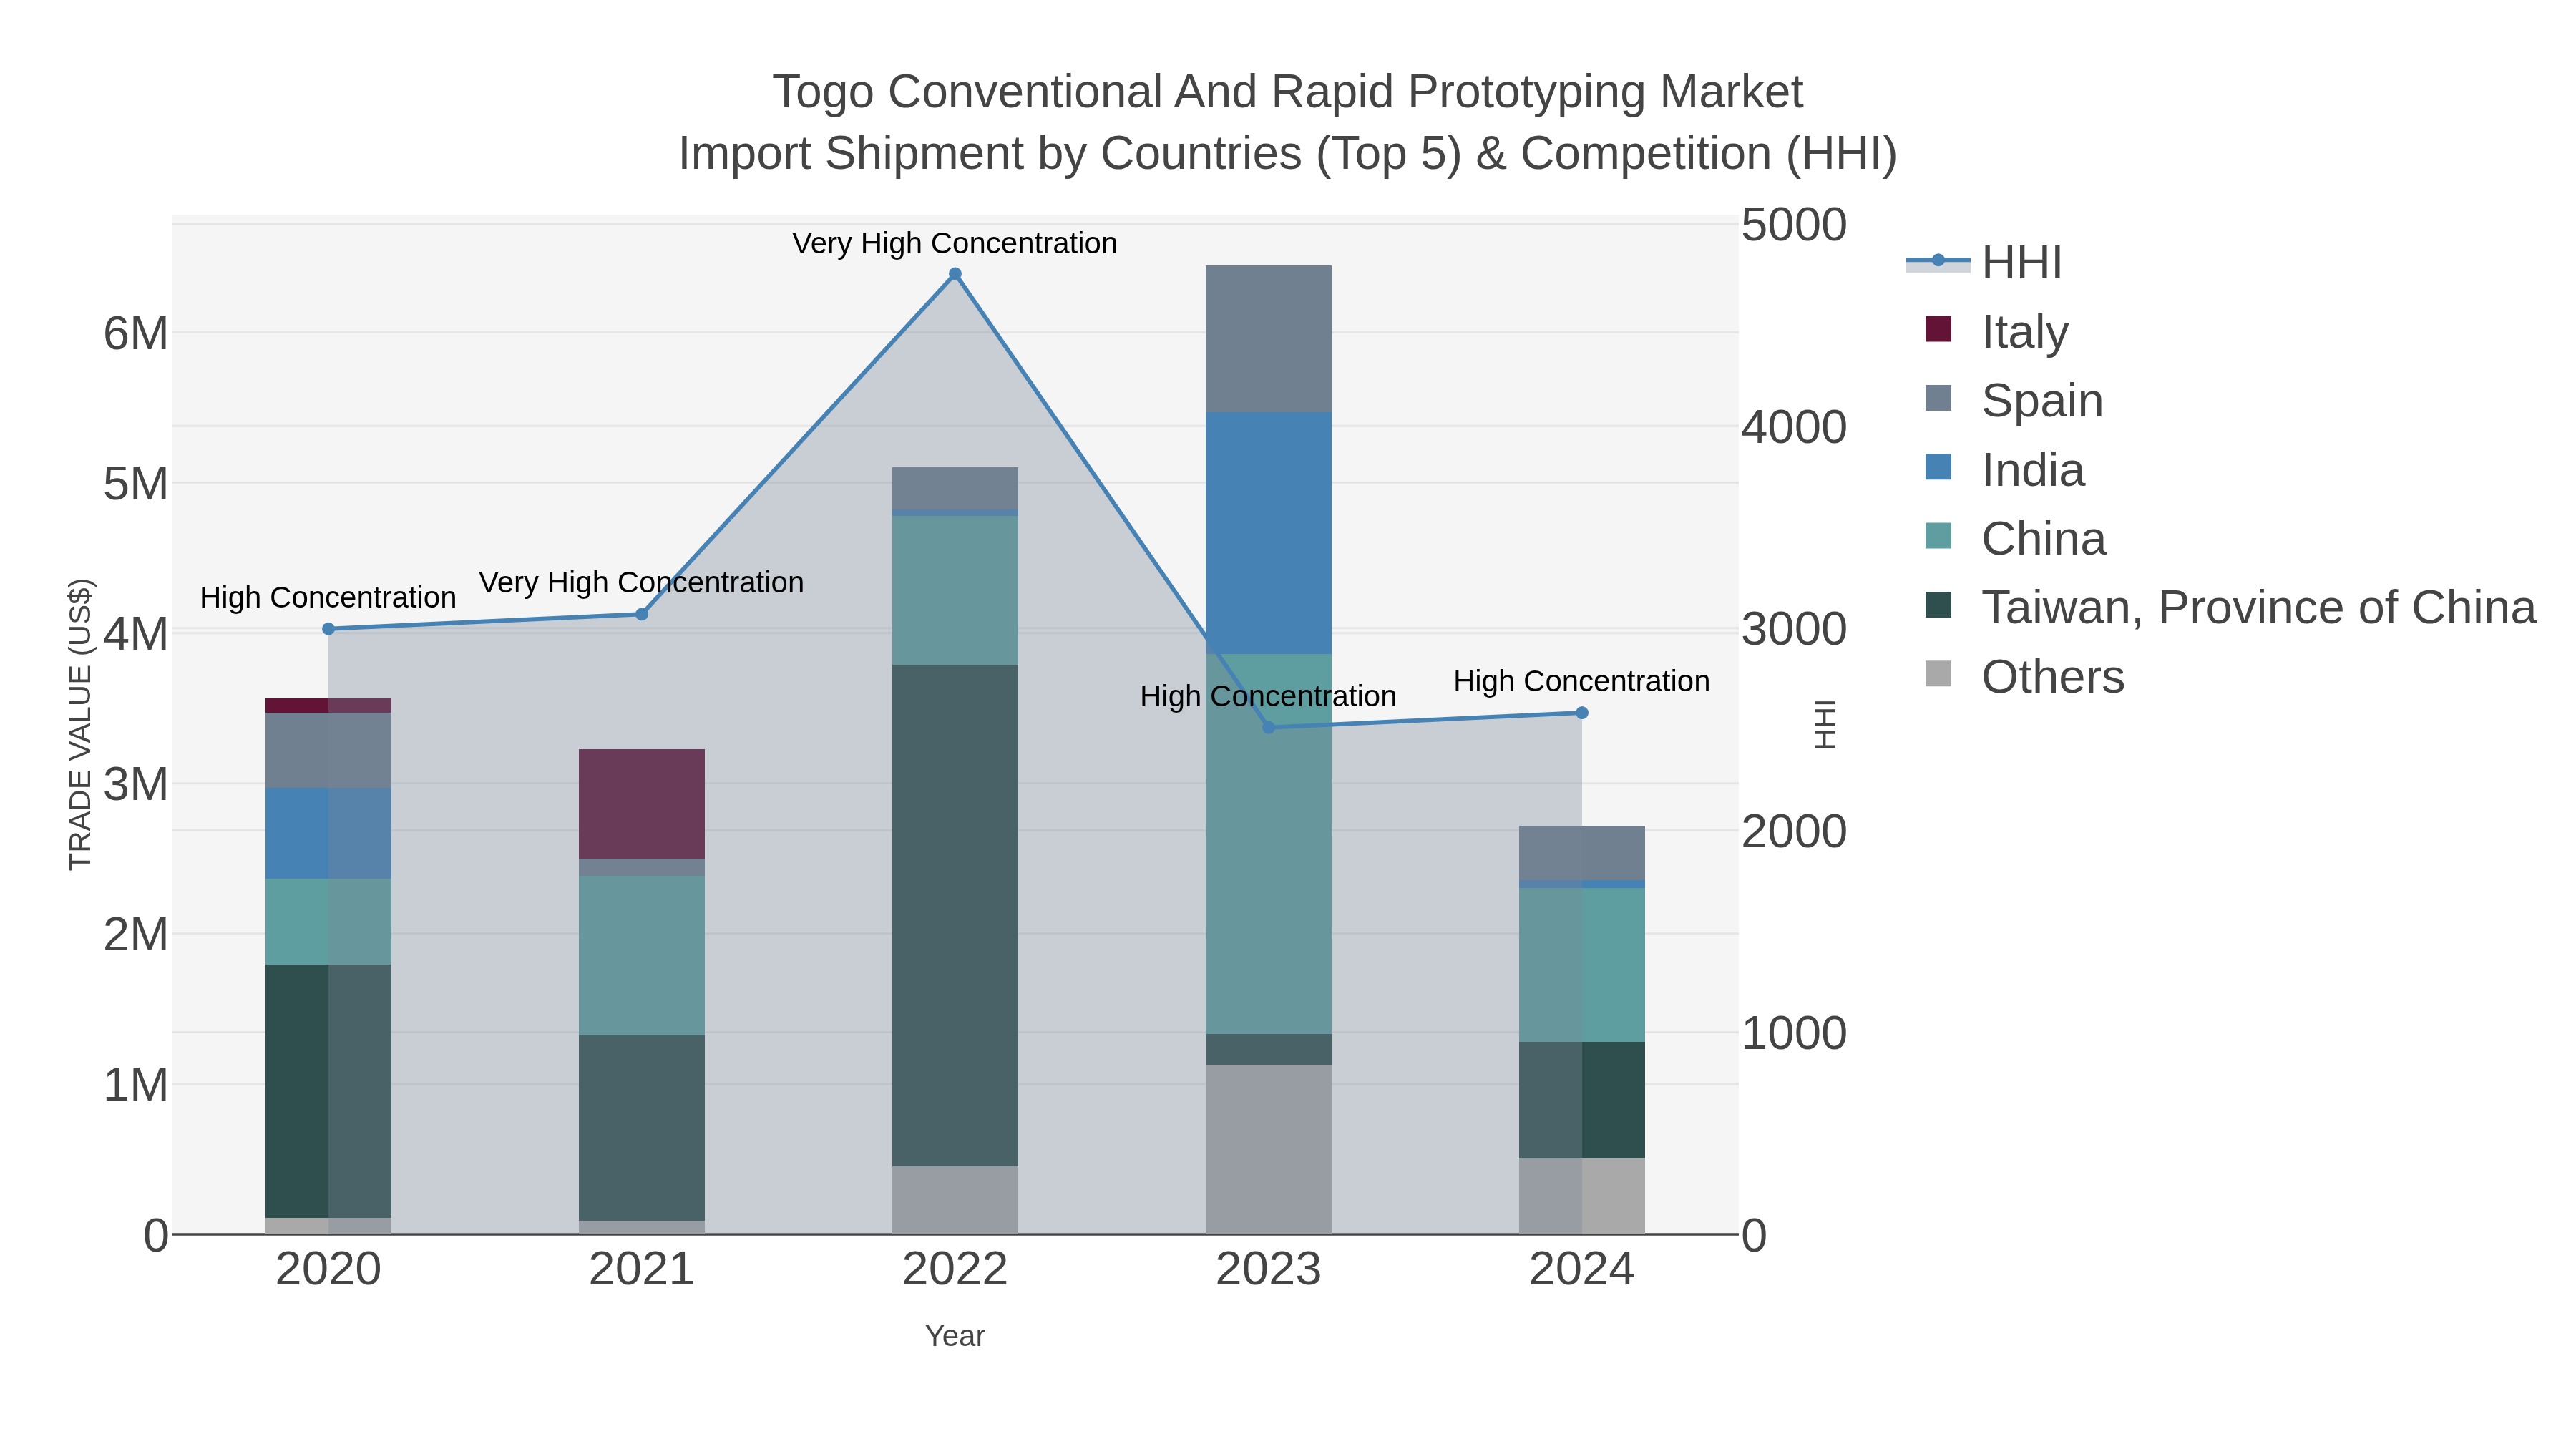Click the 2021 HHI data point
The width and height of the screenshot is (2576, 1449).
(x=642, y=614)
